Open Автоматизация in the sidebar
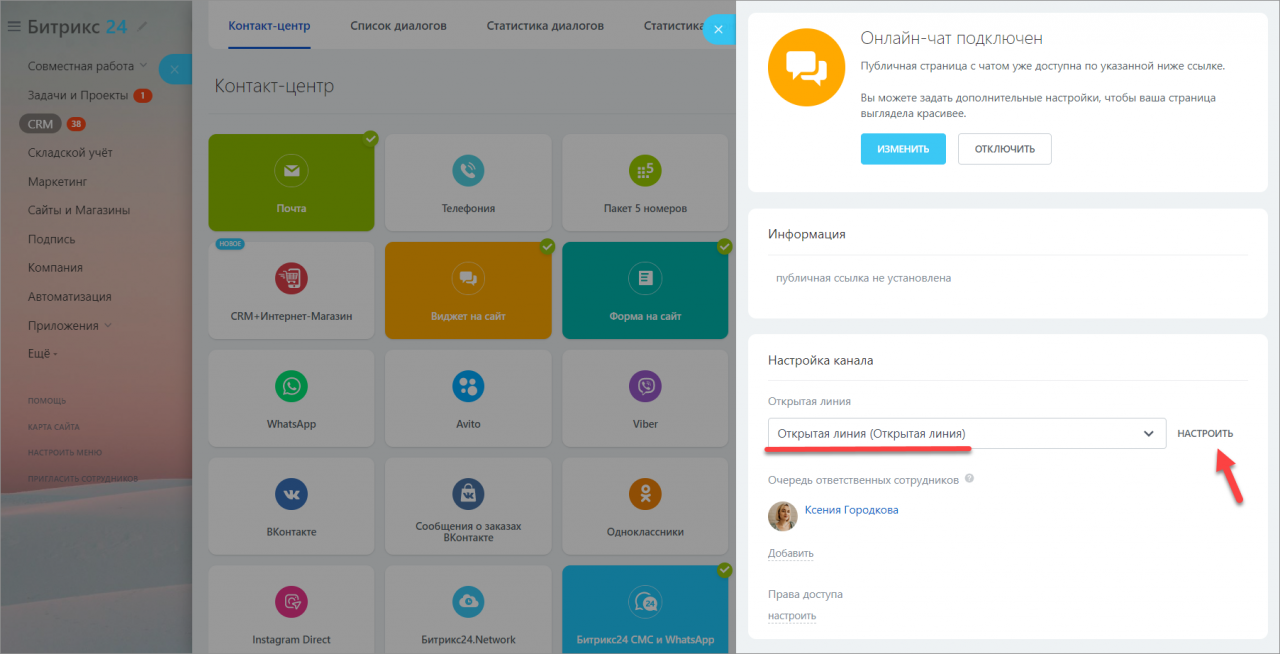Image resolution: width=1280 pixels, height=654 pixels. (70, 297)
